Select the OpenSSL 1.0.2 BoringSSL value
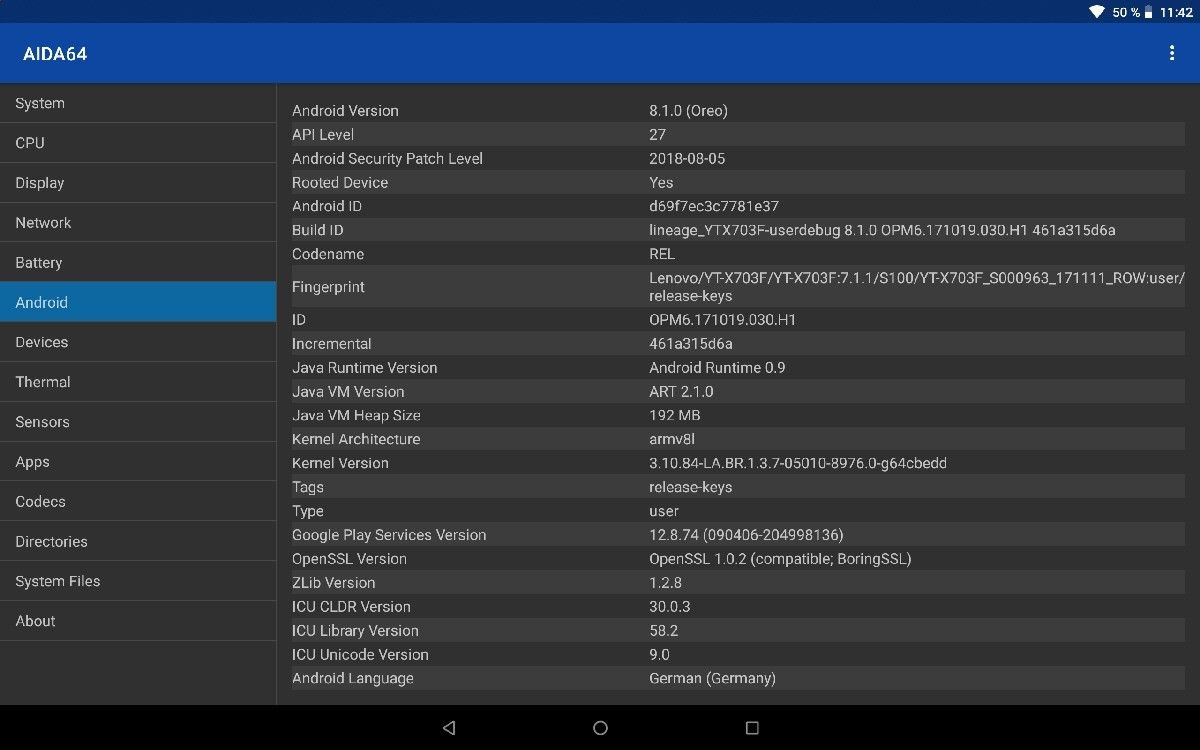This screenshot has width=1200, height=750. coord(780,559)
